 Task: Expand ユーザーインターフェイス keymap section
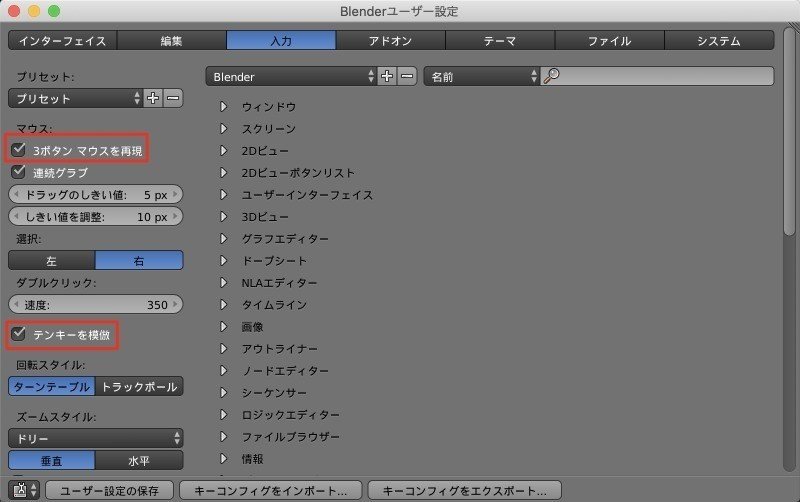(x=223, y=194)
